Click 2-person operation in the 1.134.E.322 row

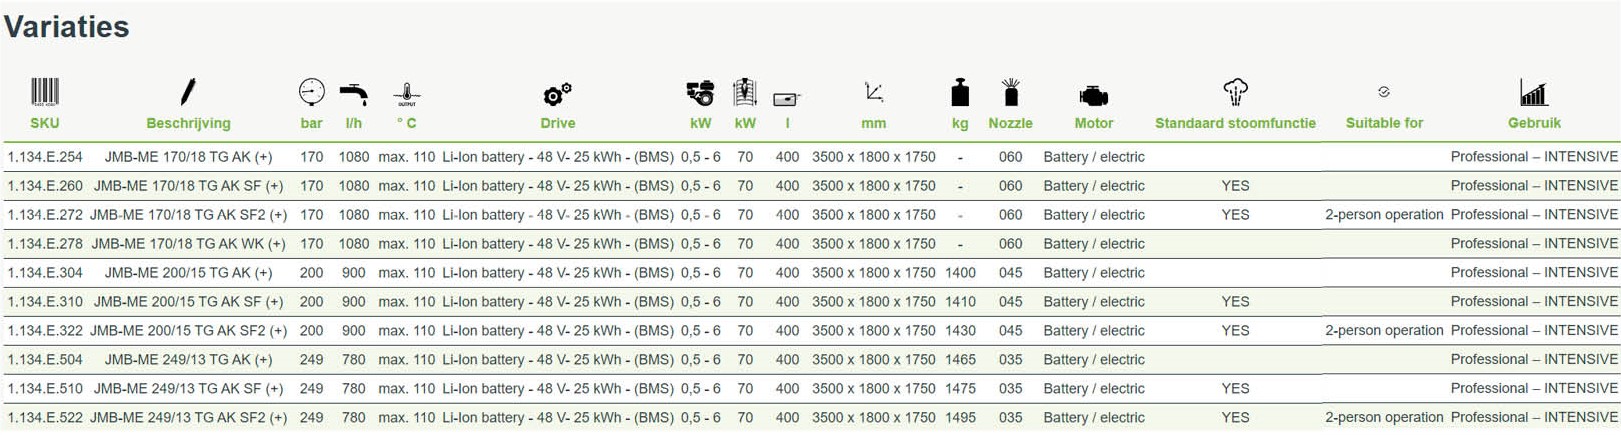(x=1384, y=331)
